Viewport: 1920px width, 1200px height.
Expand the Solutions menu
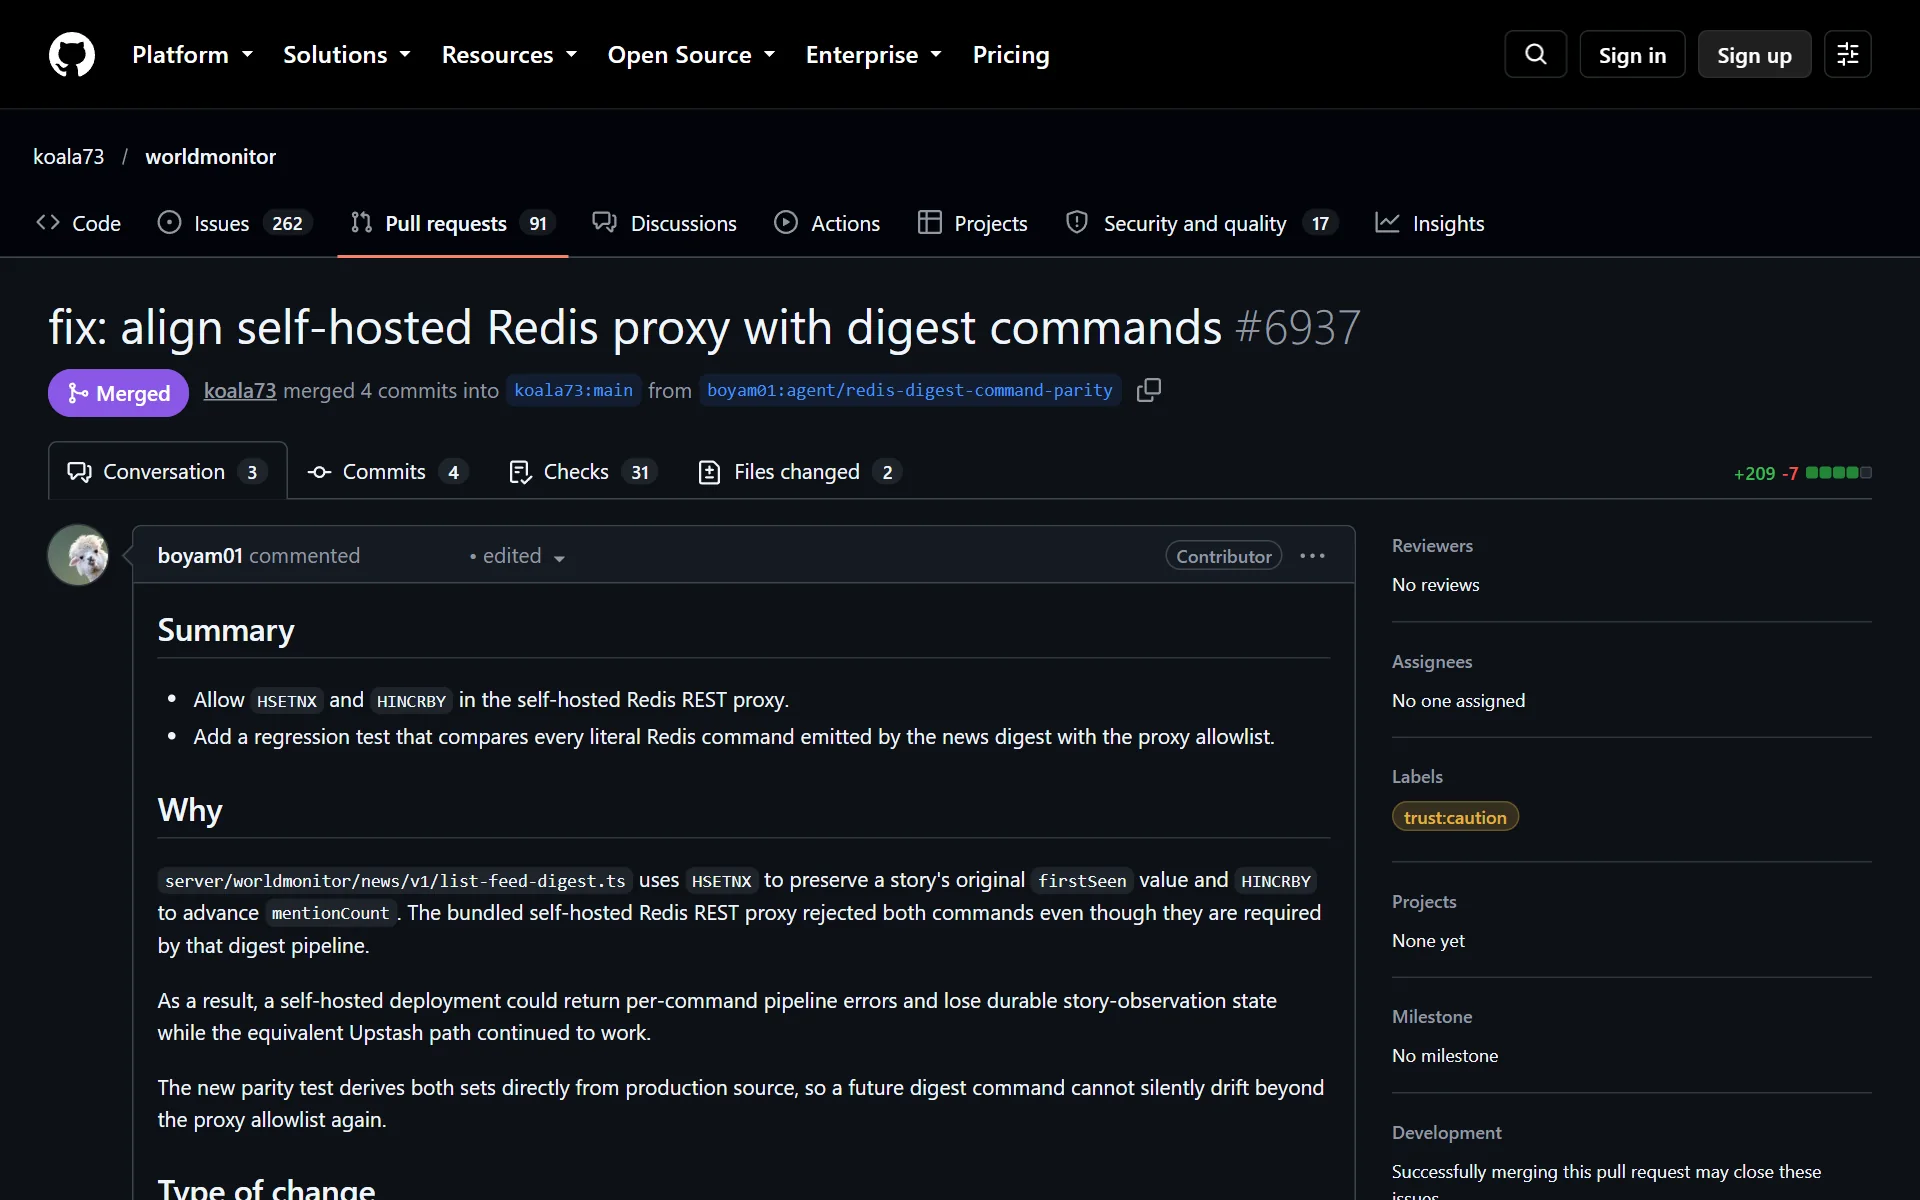(x=347, y=55)
